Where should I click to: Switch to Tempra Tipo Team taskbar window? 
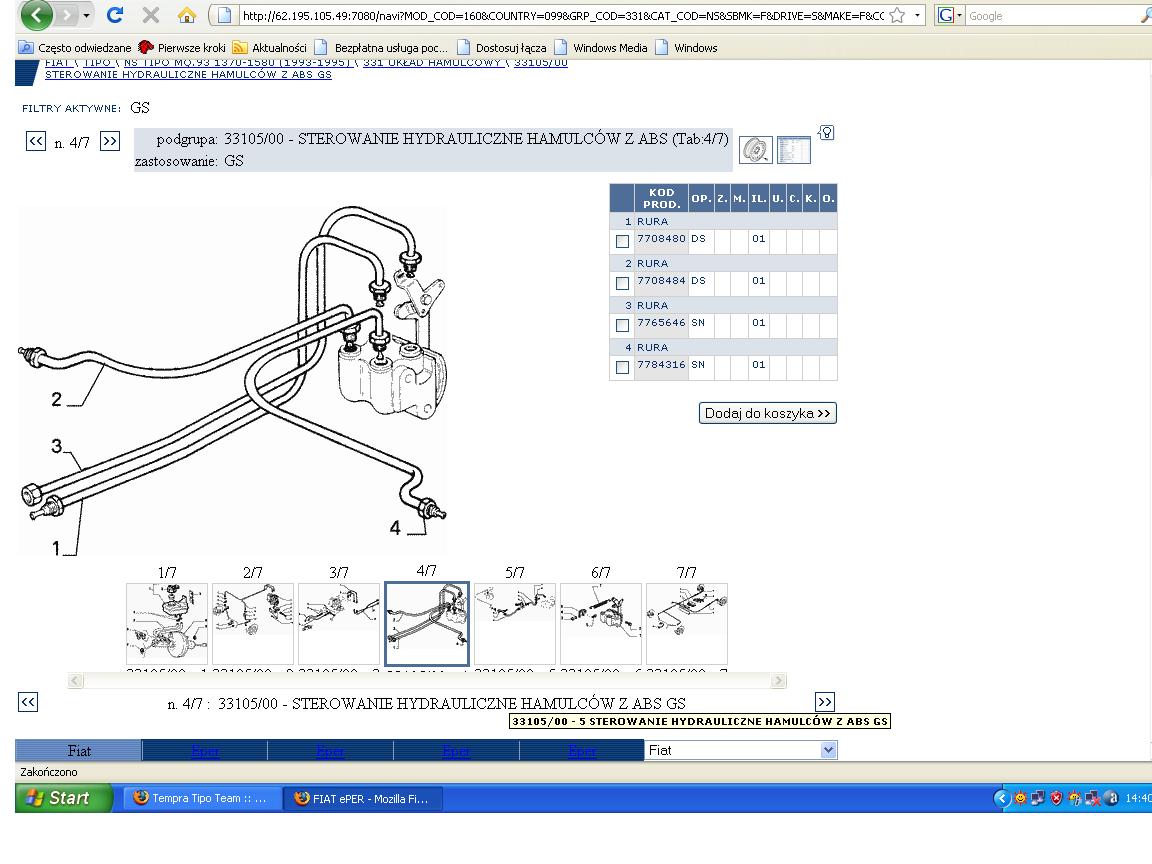(201, 798)
